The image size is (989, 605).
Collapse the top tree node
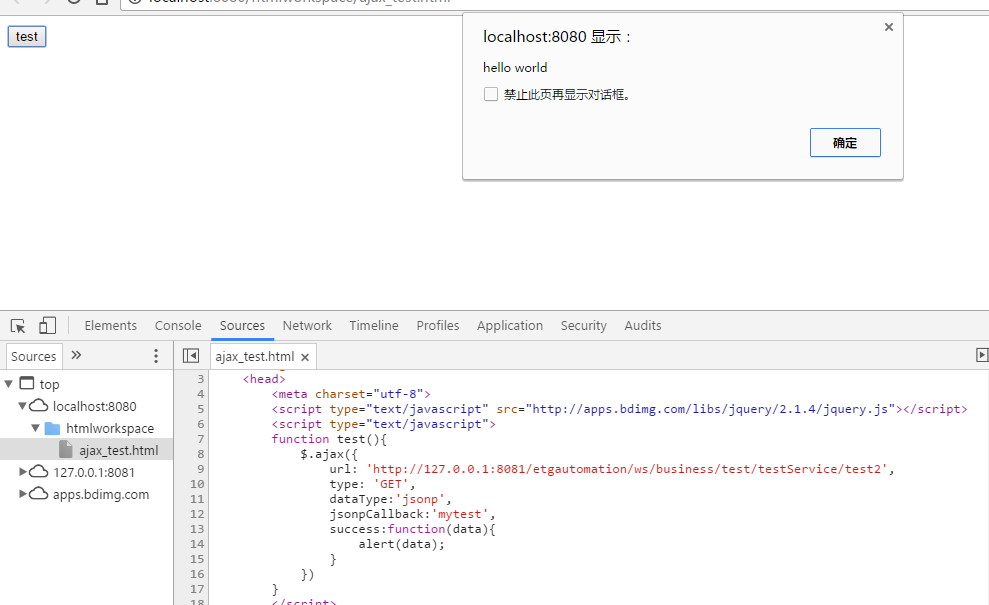[x=9, y=384]
